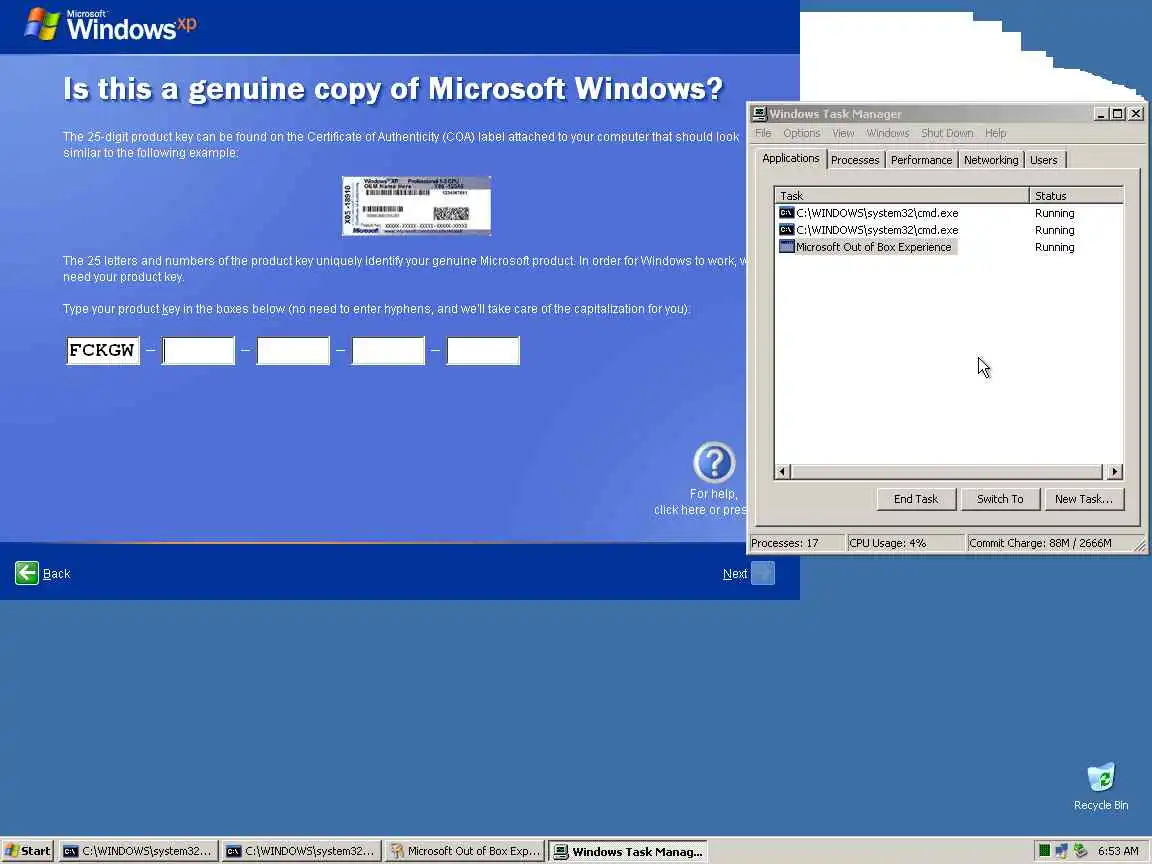Select the Applications tab

(791, 158)
